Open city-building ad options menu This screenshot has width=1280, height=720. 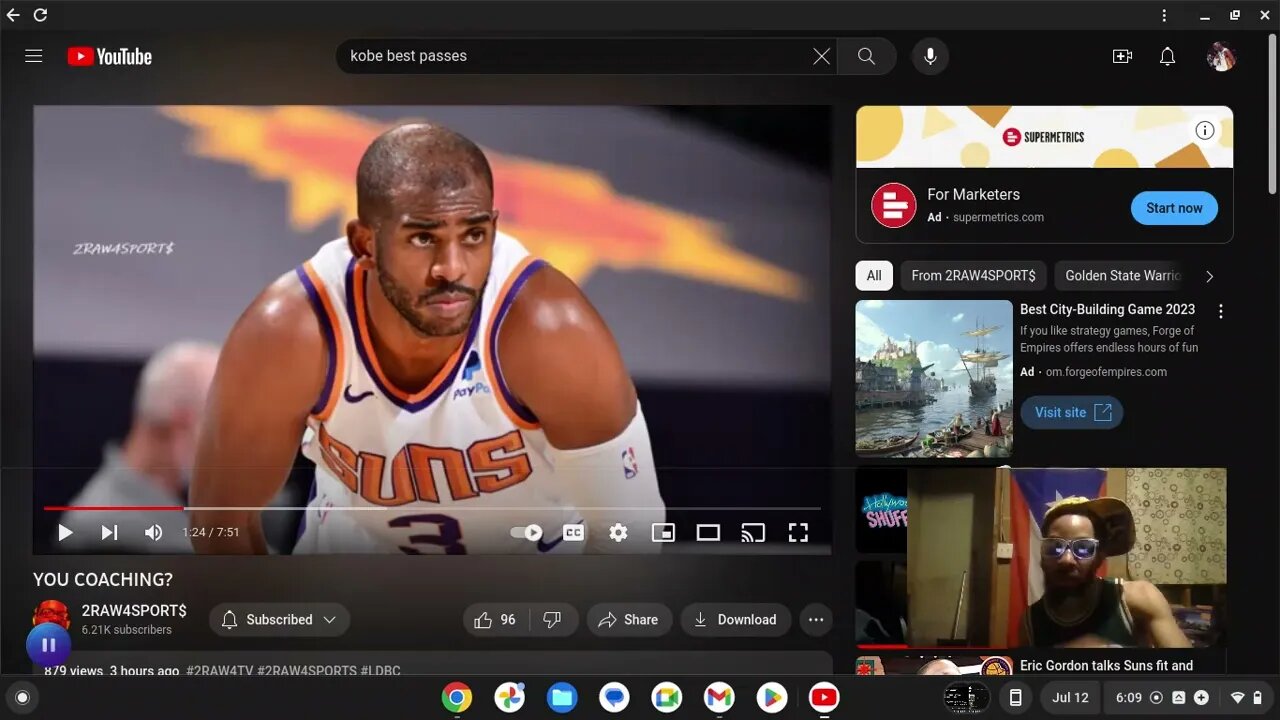1220,311
